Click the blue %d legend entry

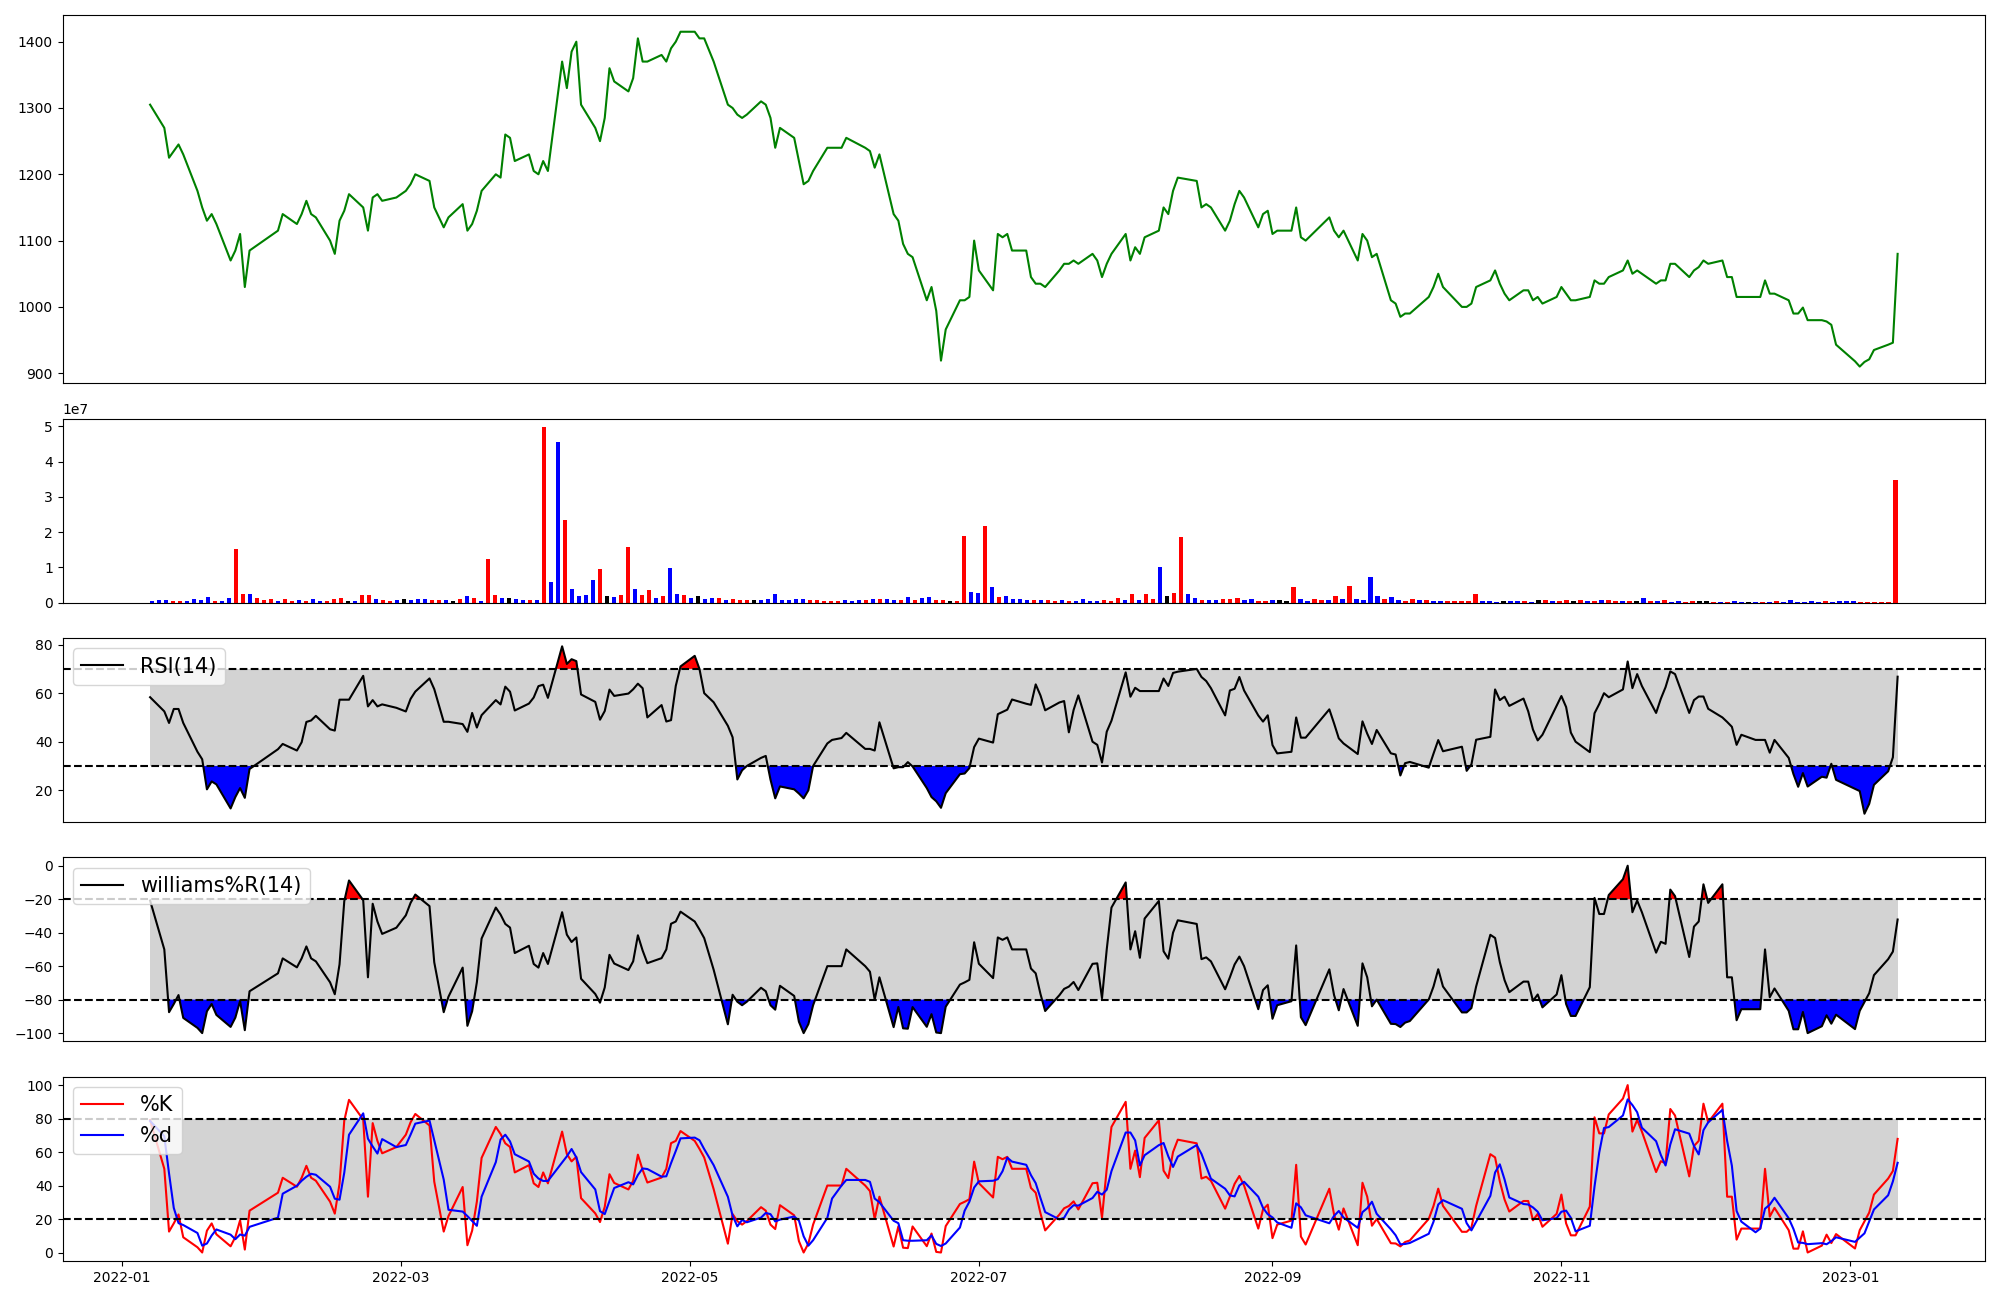[155, 1135]
